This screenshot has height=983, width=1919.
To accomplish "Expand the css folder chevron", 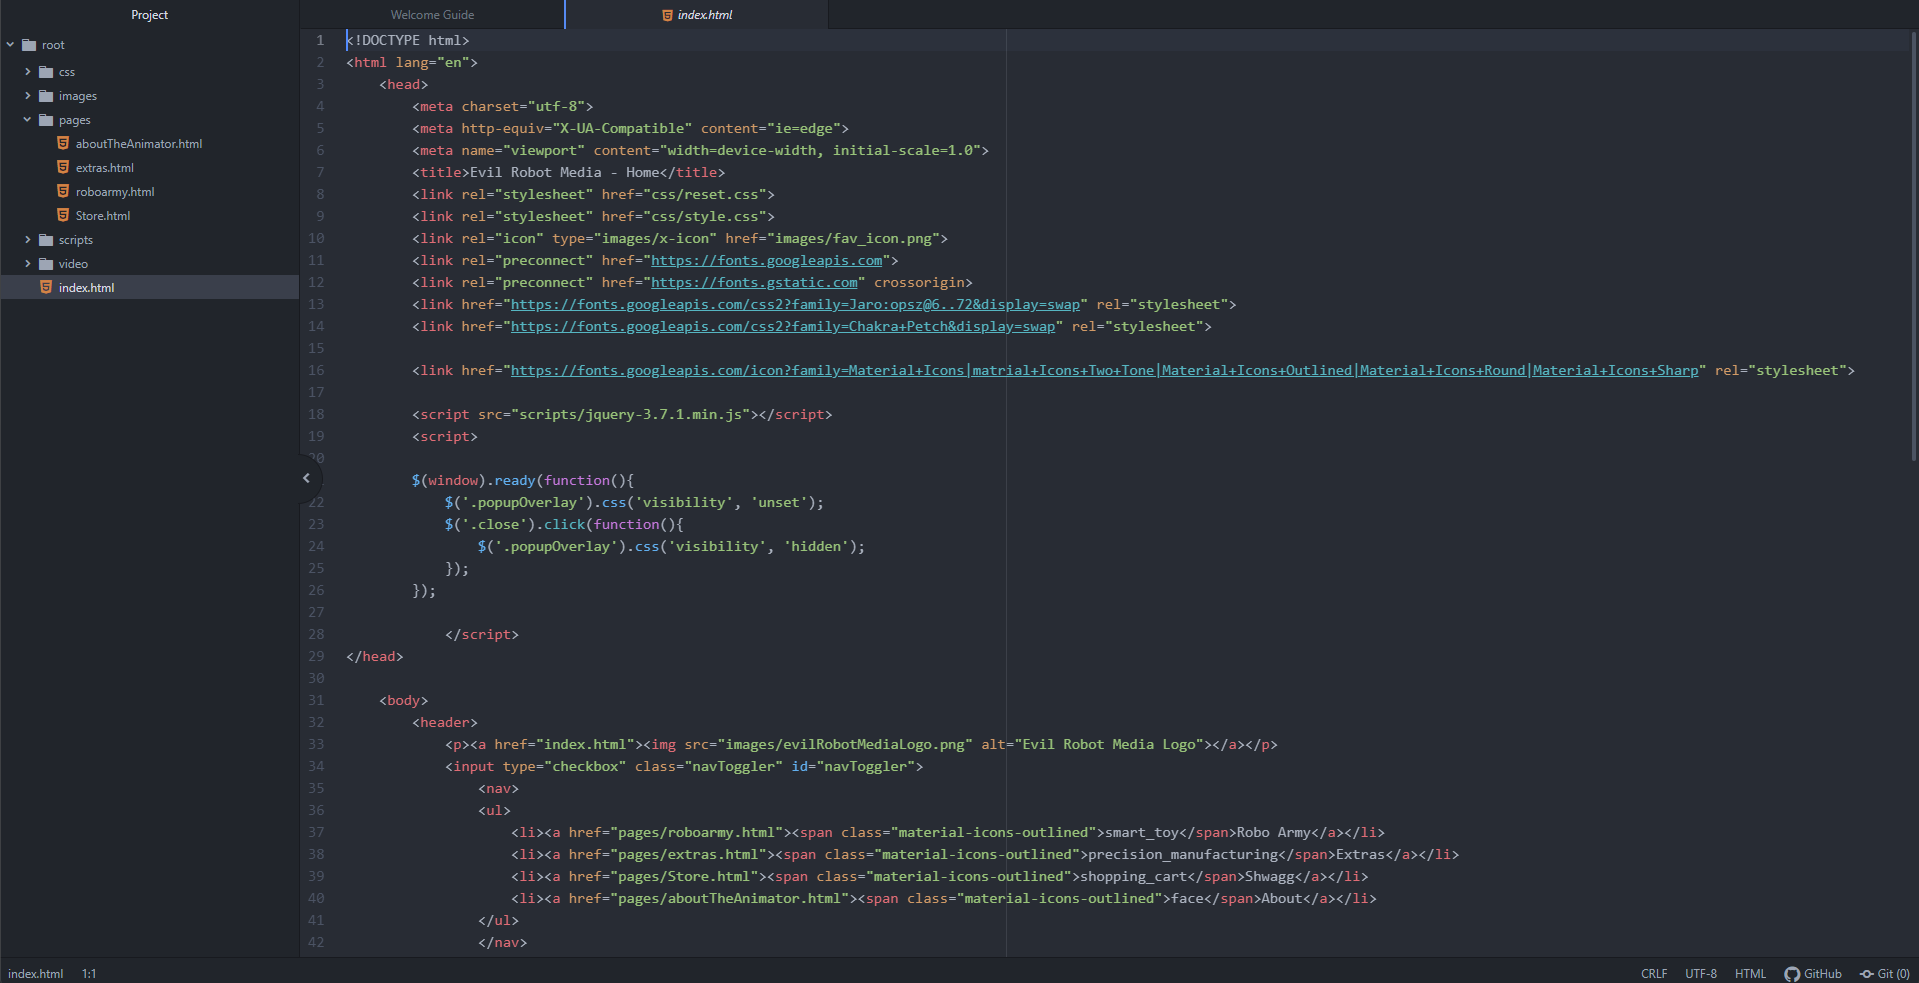I will (x=28, y=72).
